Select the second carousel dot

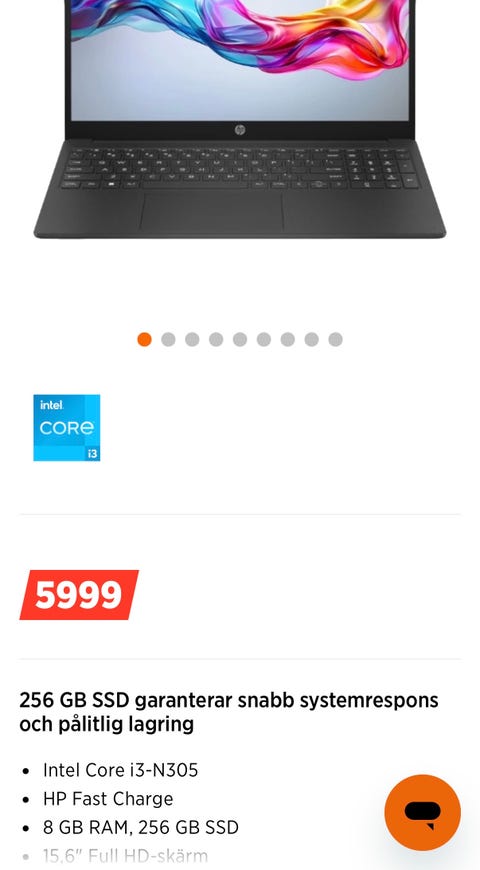click(168, 340)
